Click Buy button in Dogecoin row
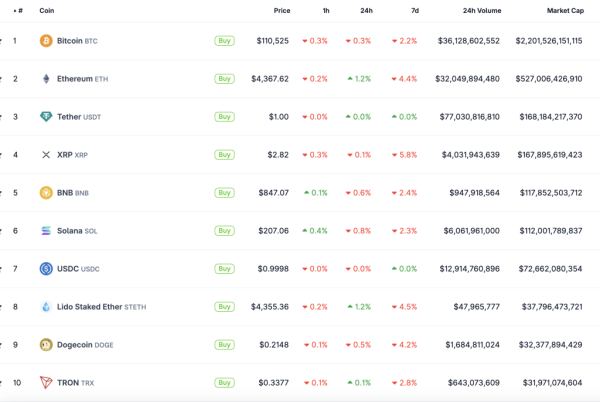The image size is (600, 402). pyautogui.click(x=224, y=345)
